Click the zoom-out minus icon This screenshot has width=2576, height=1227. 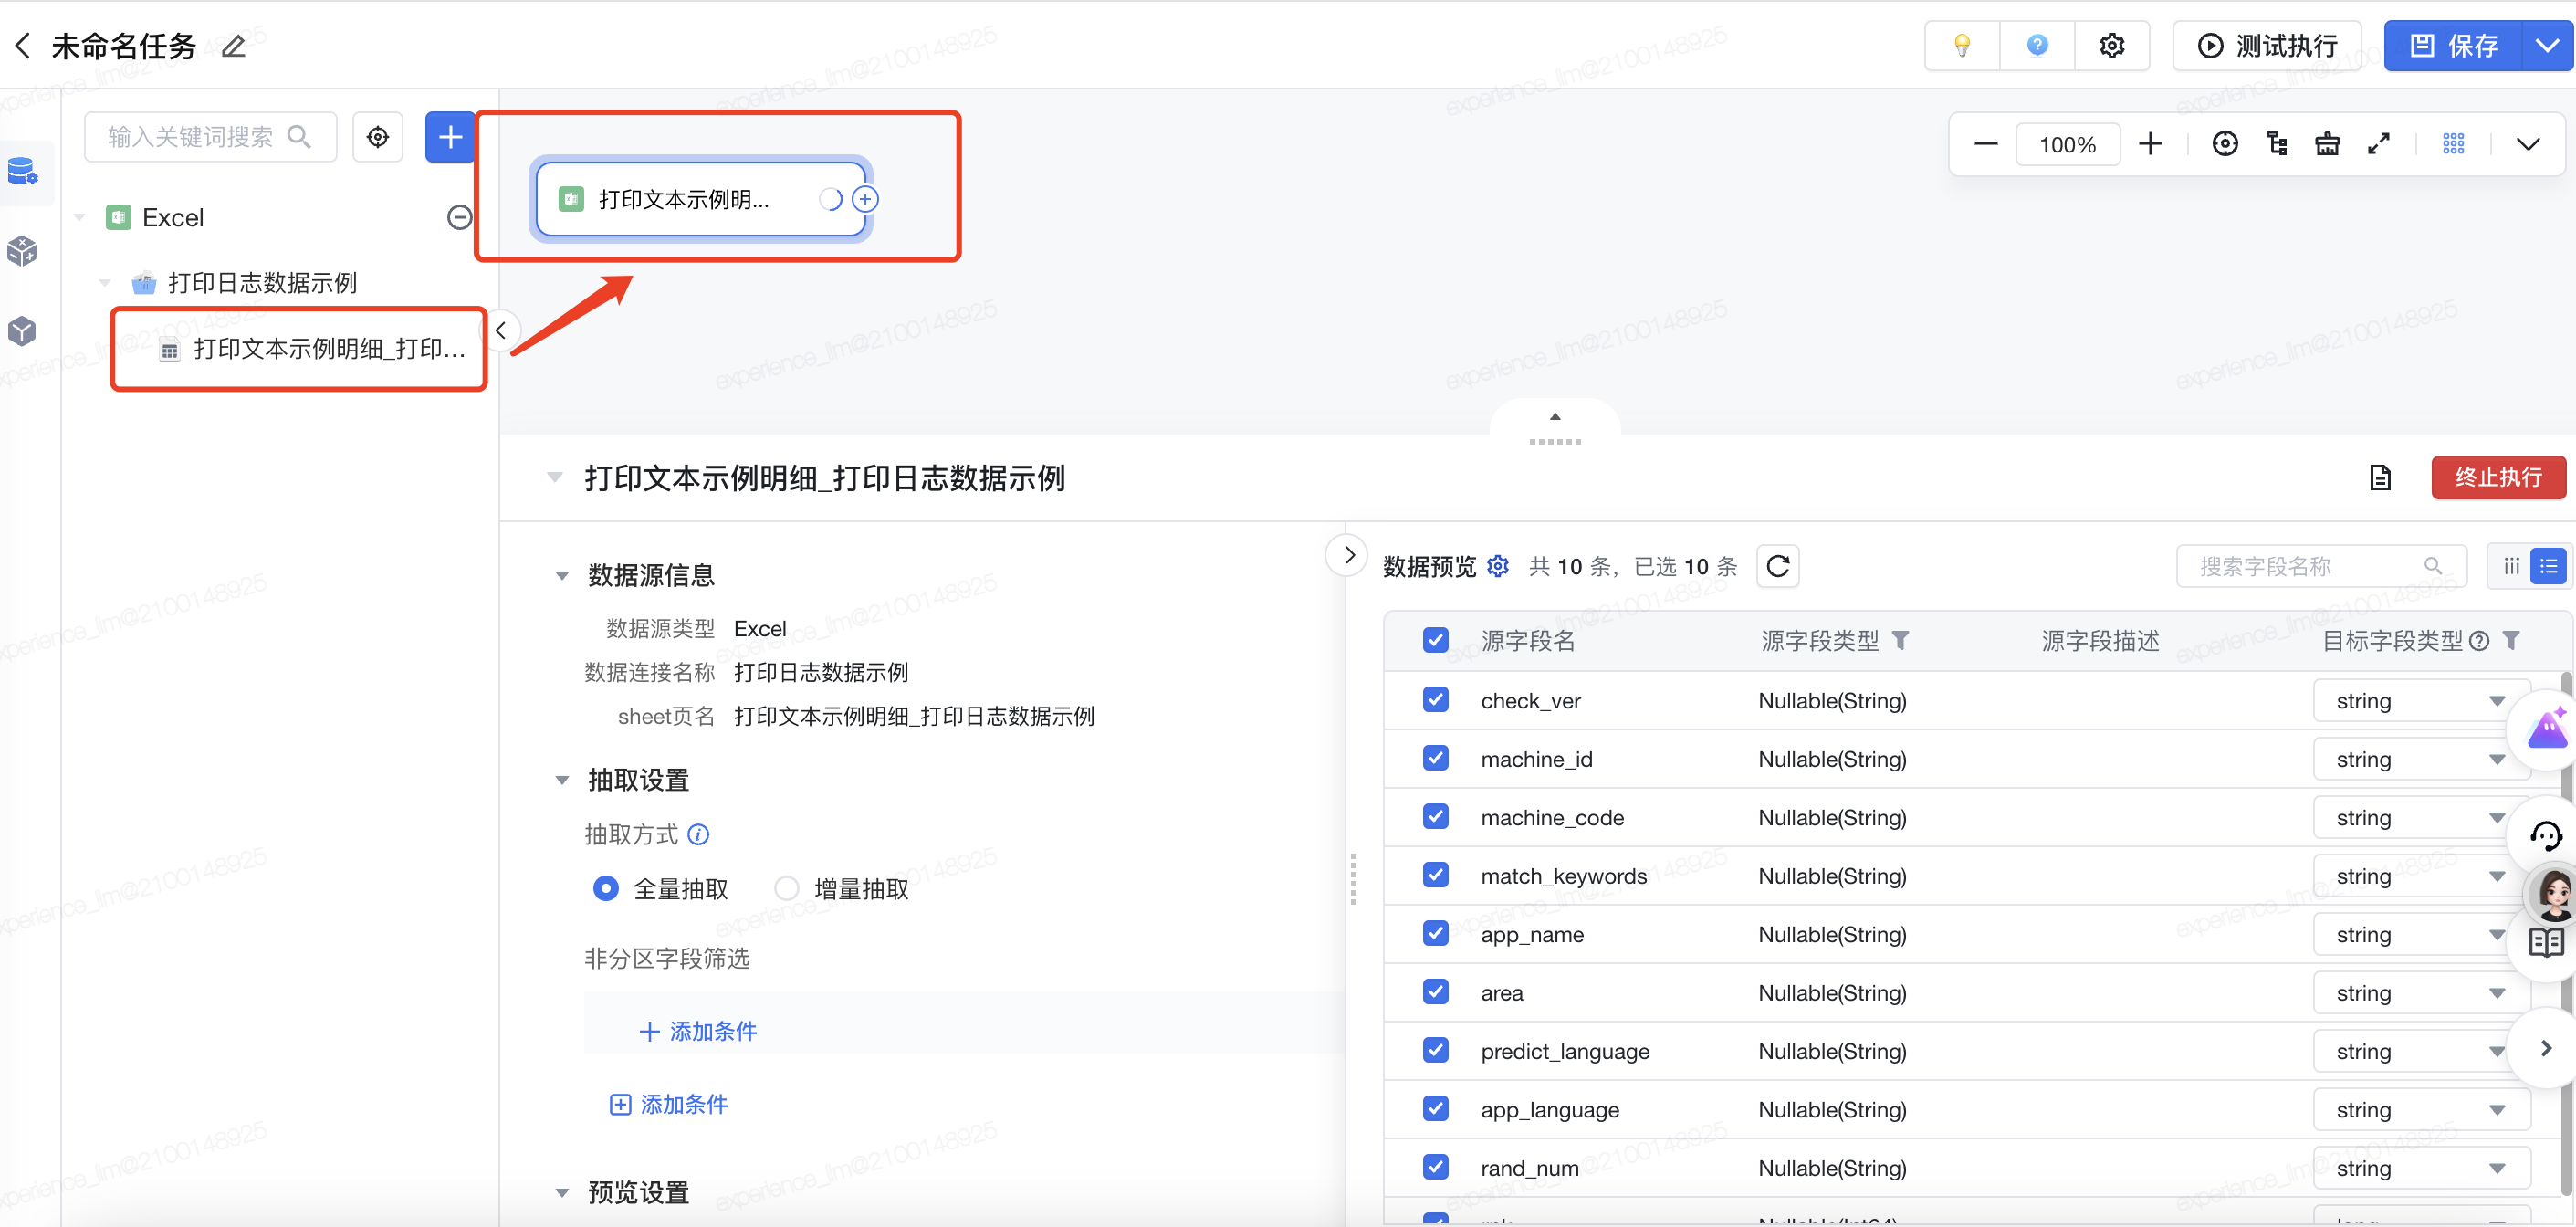[1985, 144]
